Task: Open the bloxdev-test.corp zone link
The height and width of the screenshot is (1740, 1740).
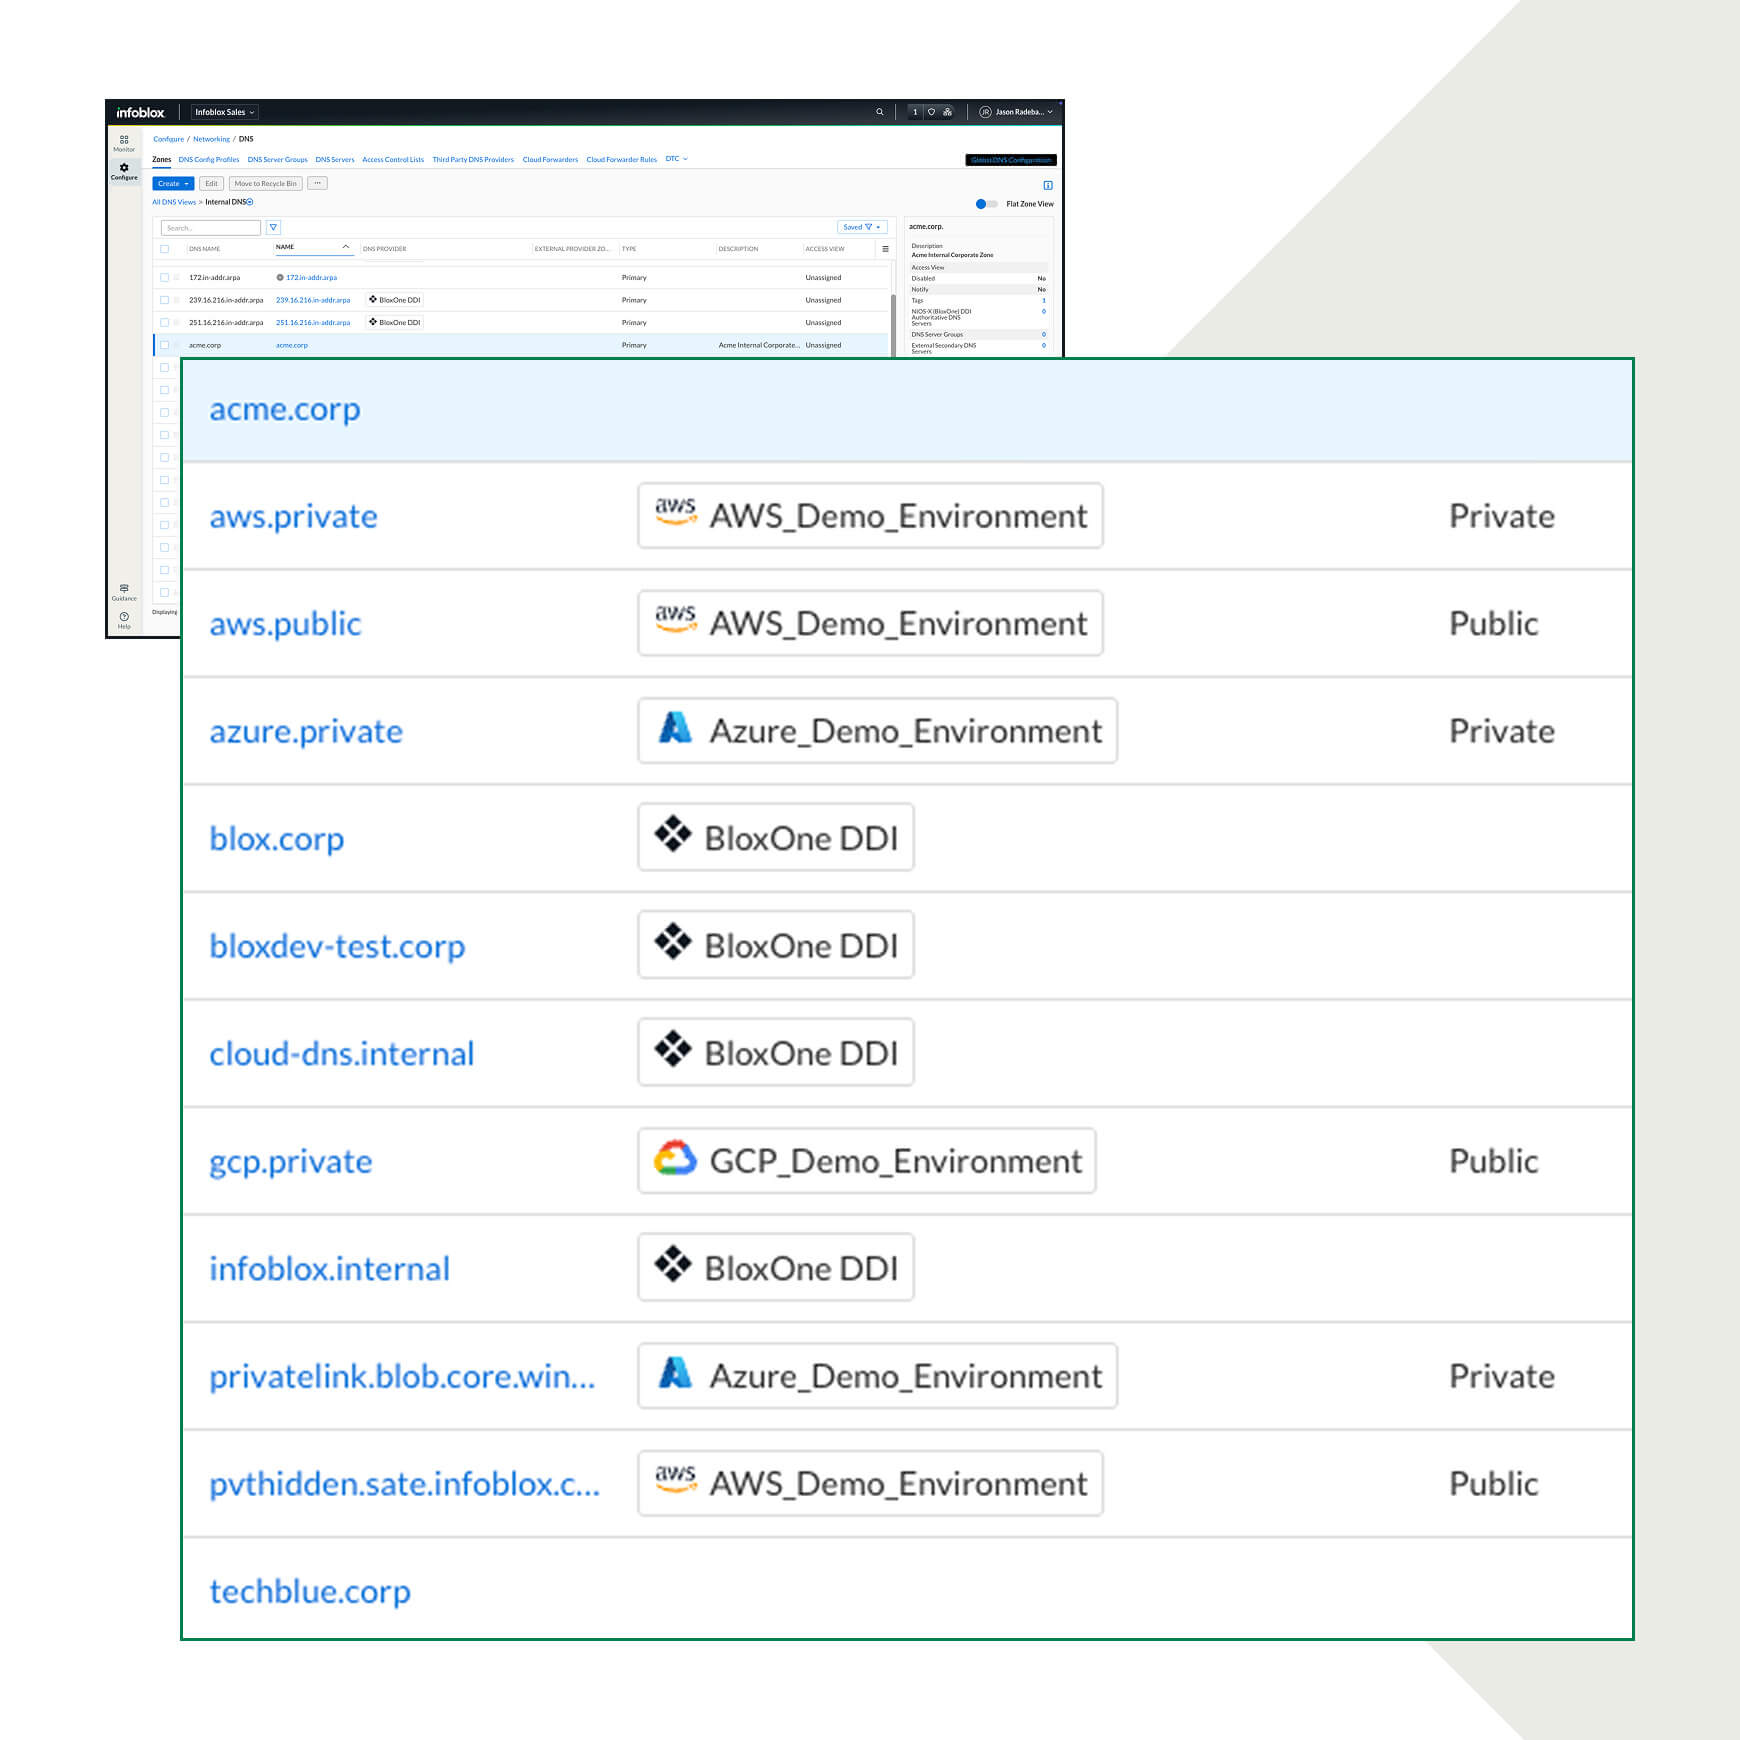Action: pyautogui.click(x=337, y=946)
